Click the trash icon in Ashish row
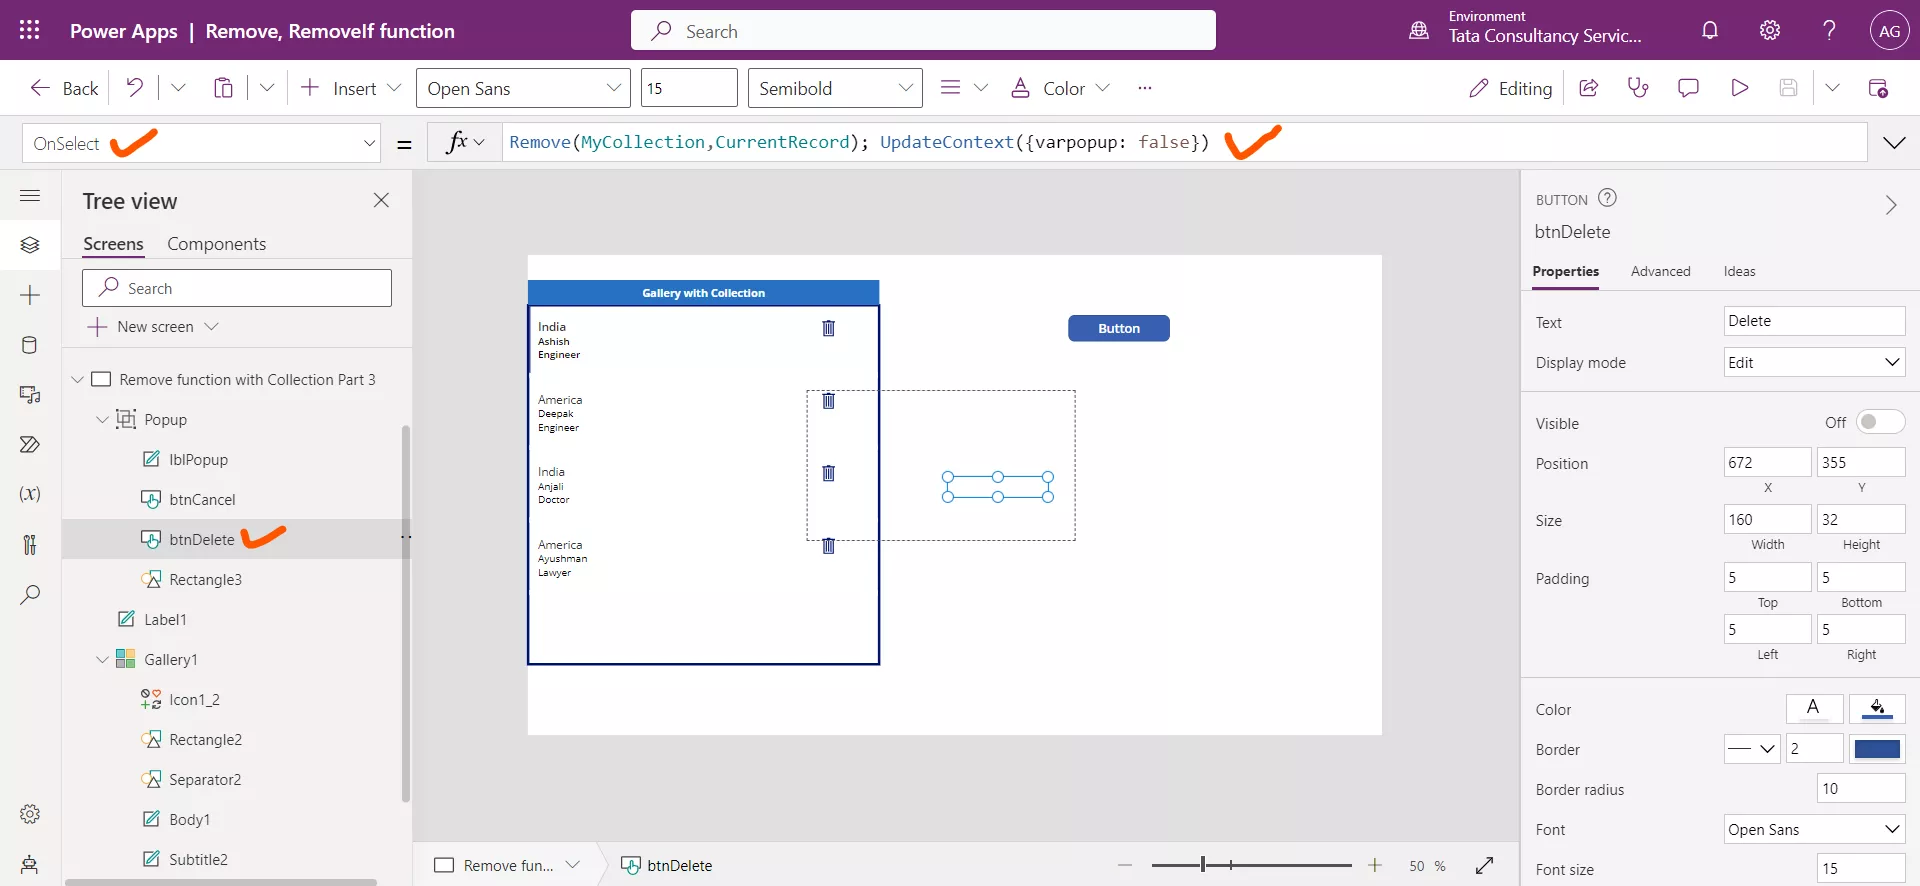This screenshot has width=1920, height=886. click(828, 328)
